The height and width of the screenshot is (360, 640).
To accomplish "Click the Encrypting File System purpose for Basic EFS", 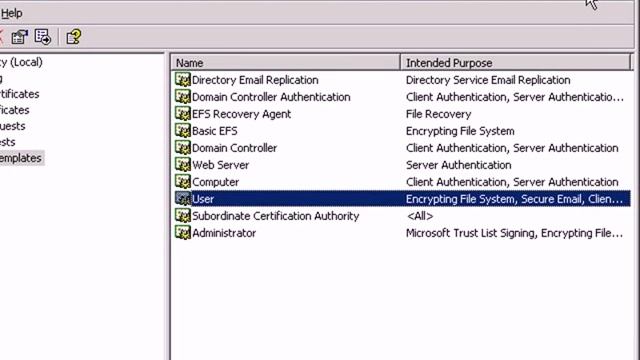I will coord(460,131).
